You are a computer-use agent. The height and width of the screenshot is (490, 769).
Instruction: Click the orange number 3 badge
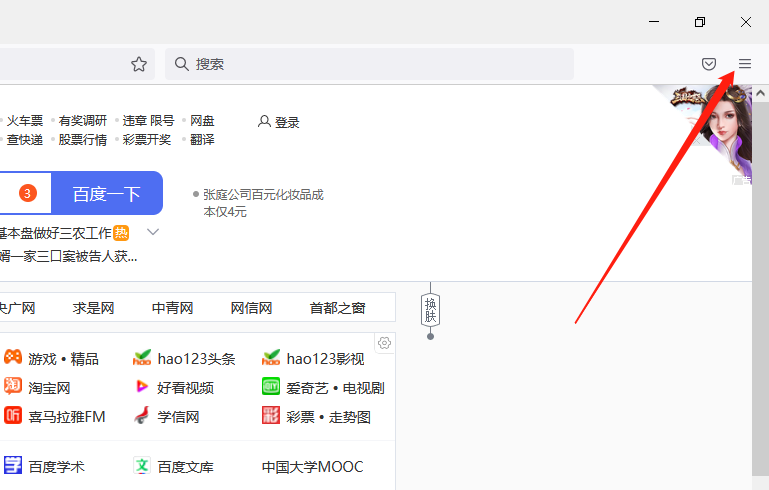[27, 193]
